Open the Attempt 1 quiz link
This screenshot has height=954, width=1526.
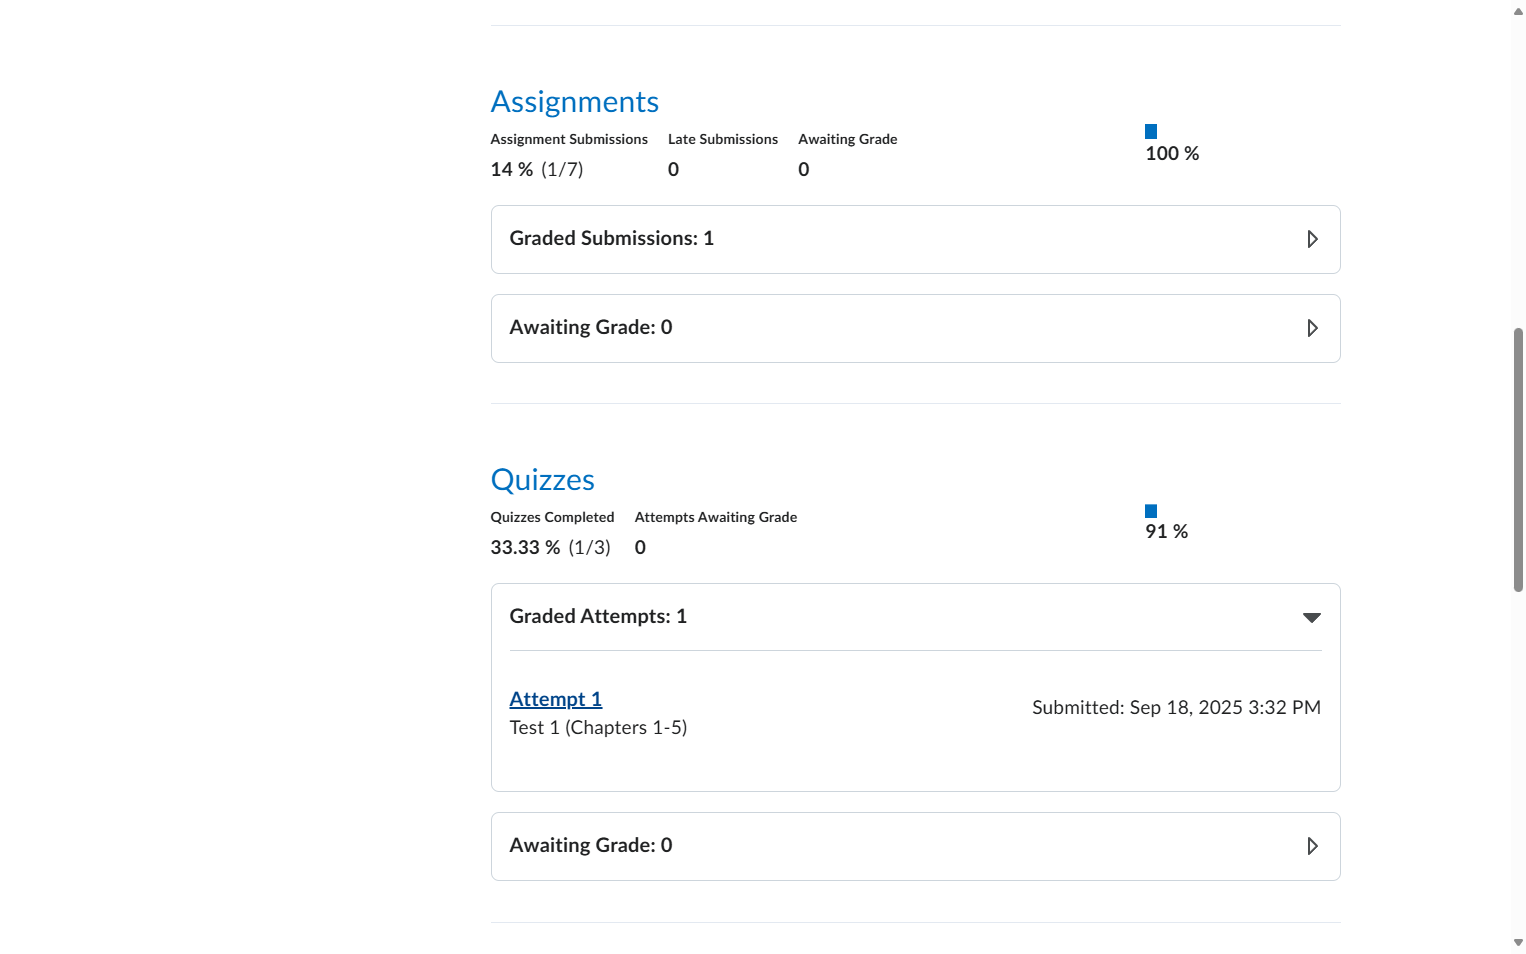click(556, 699)
